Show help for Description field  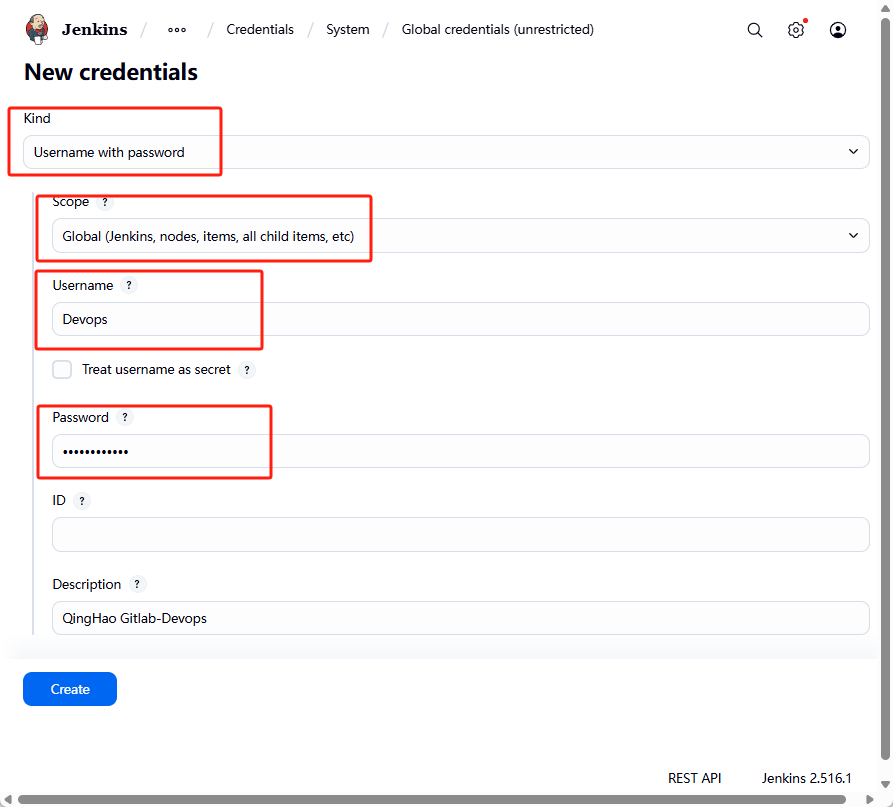point(137,585)
